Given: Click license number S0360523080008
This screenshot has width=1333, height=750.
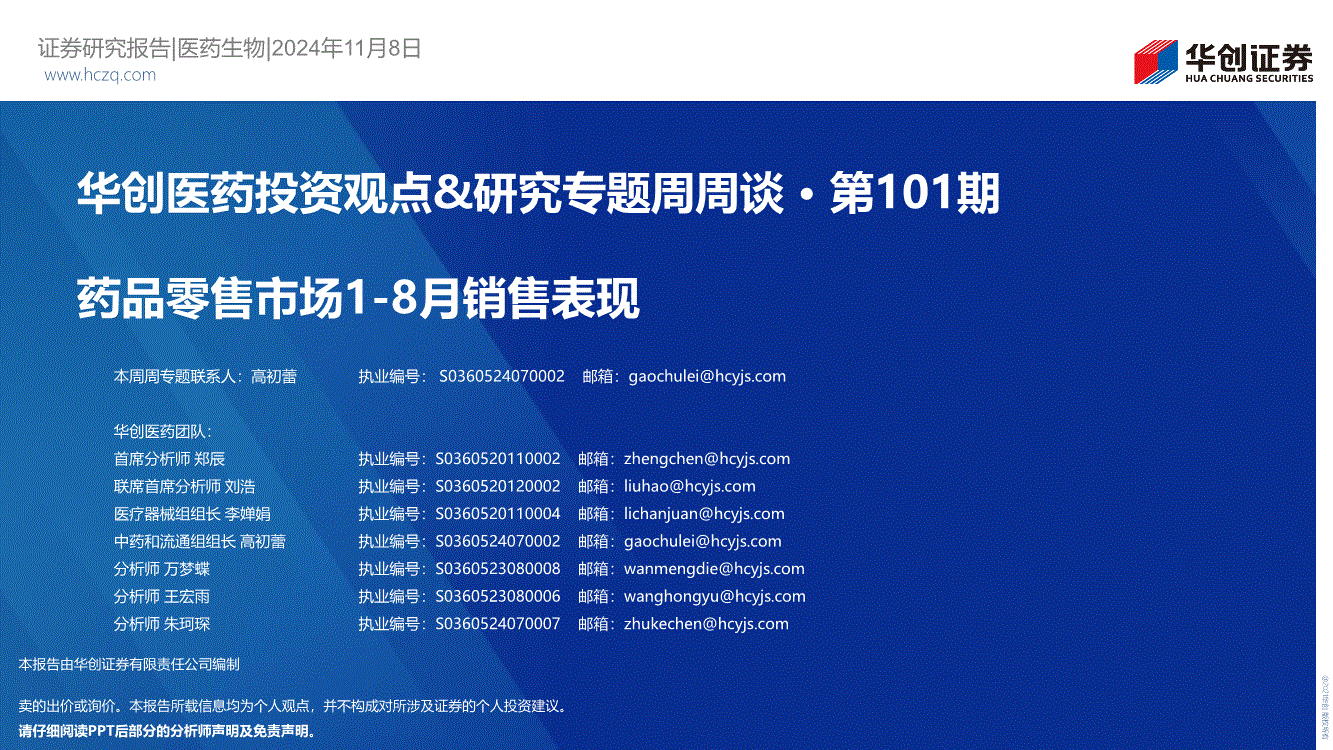Looking at the screenshot, I should 498,569.
